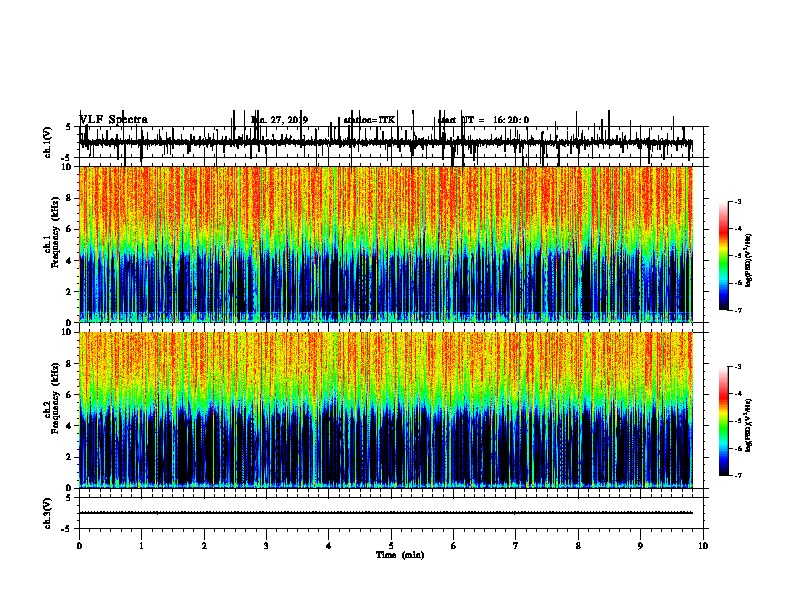Click the "station=ITK" label

tap(369, 120)
